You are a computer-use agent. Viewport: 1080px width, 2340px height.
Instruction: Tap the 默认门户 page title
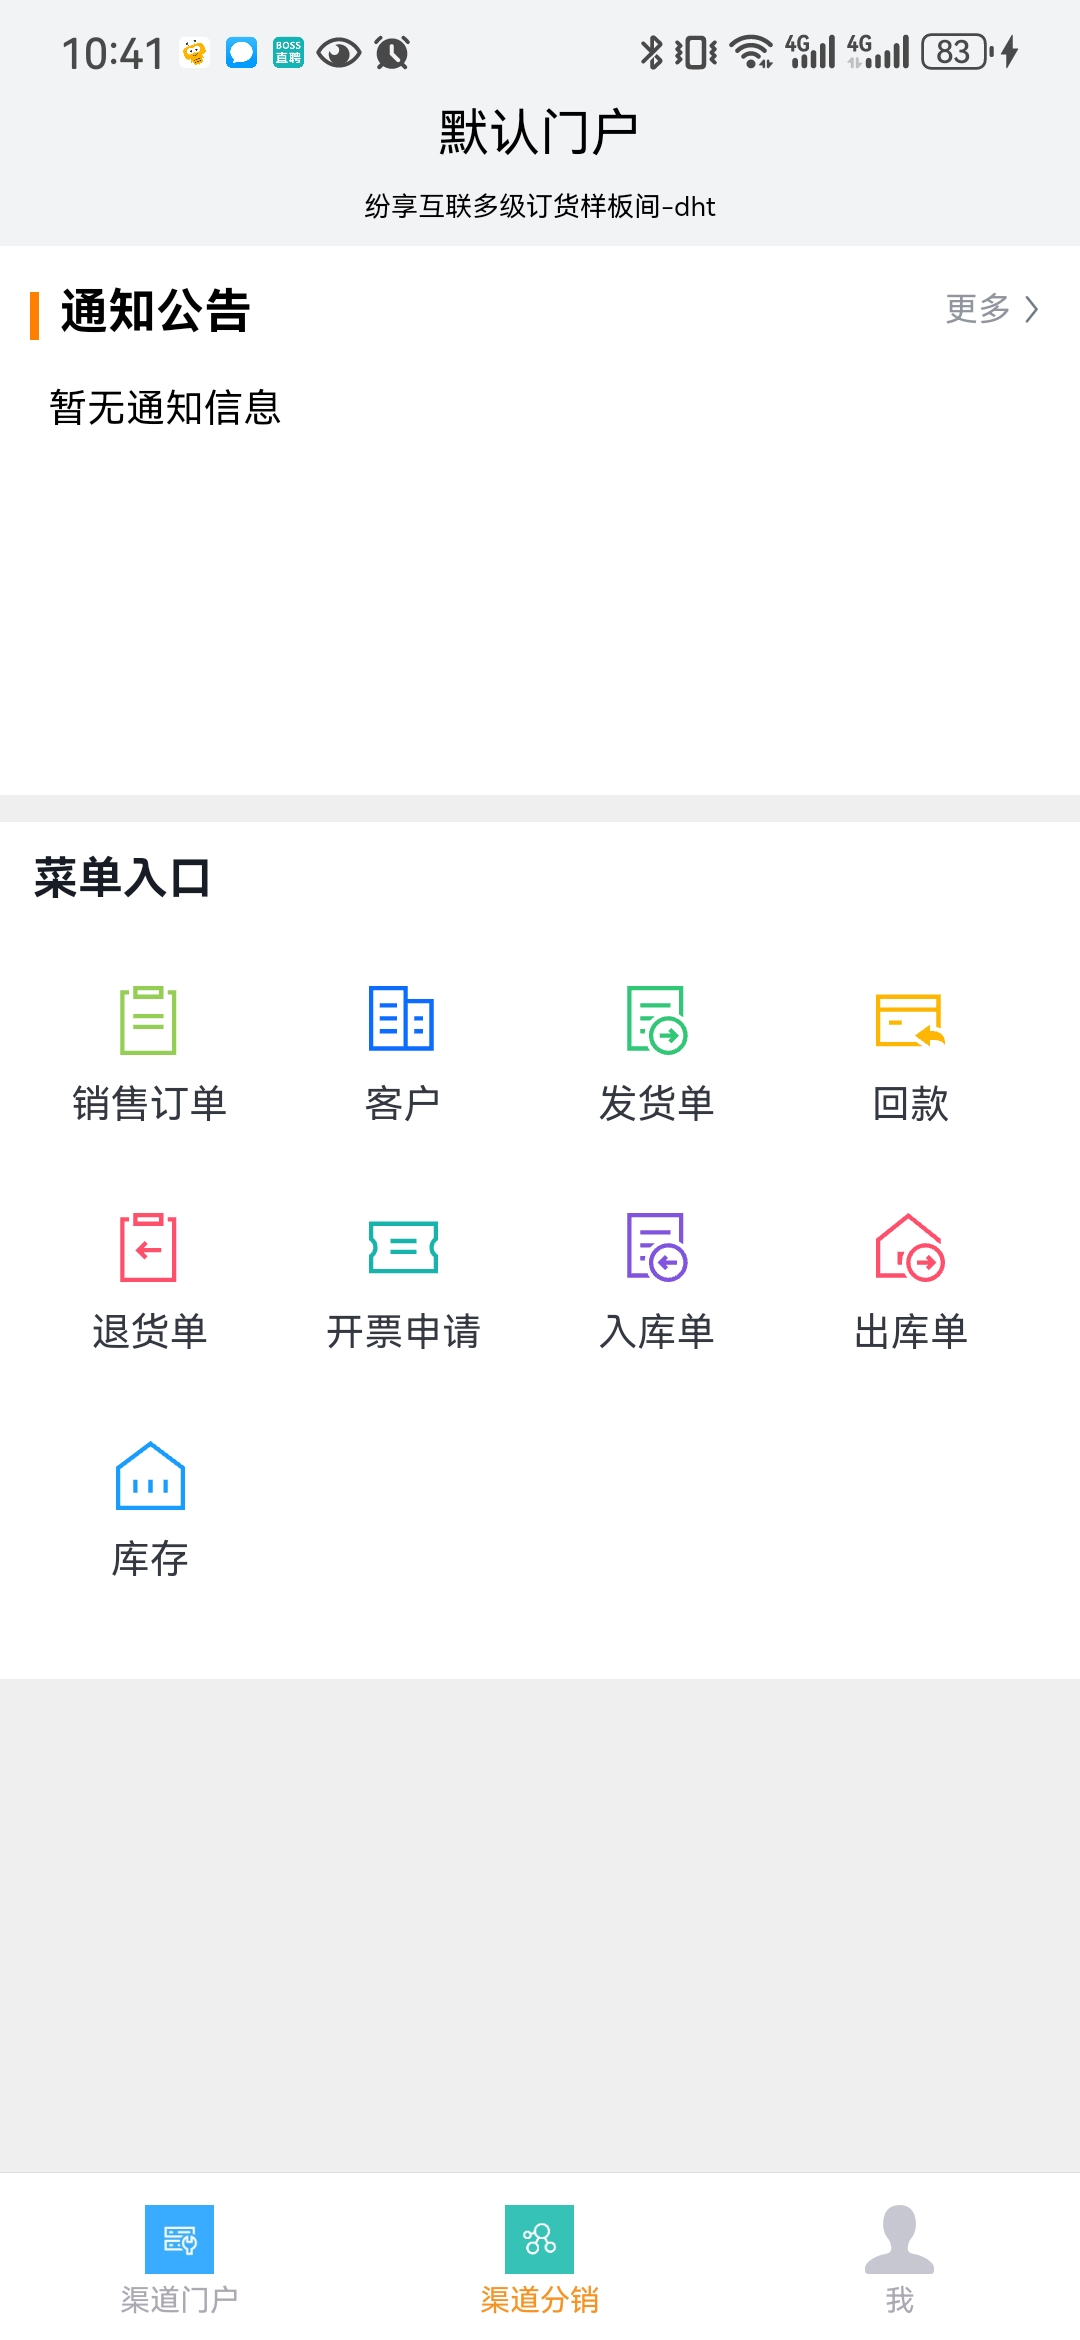tap(539, 132)
